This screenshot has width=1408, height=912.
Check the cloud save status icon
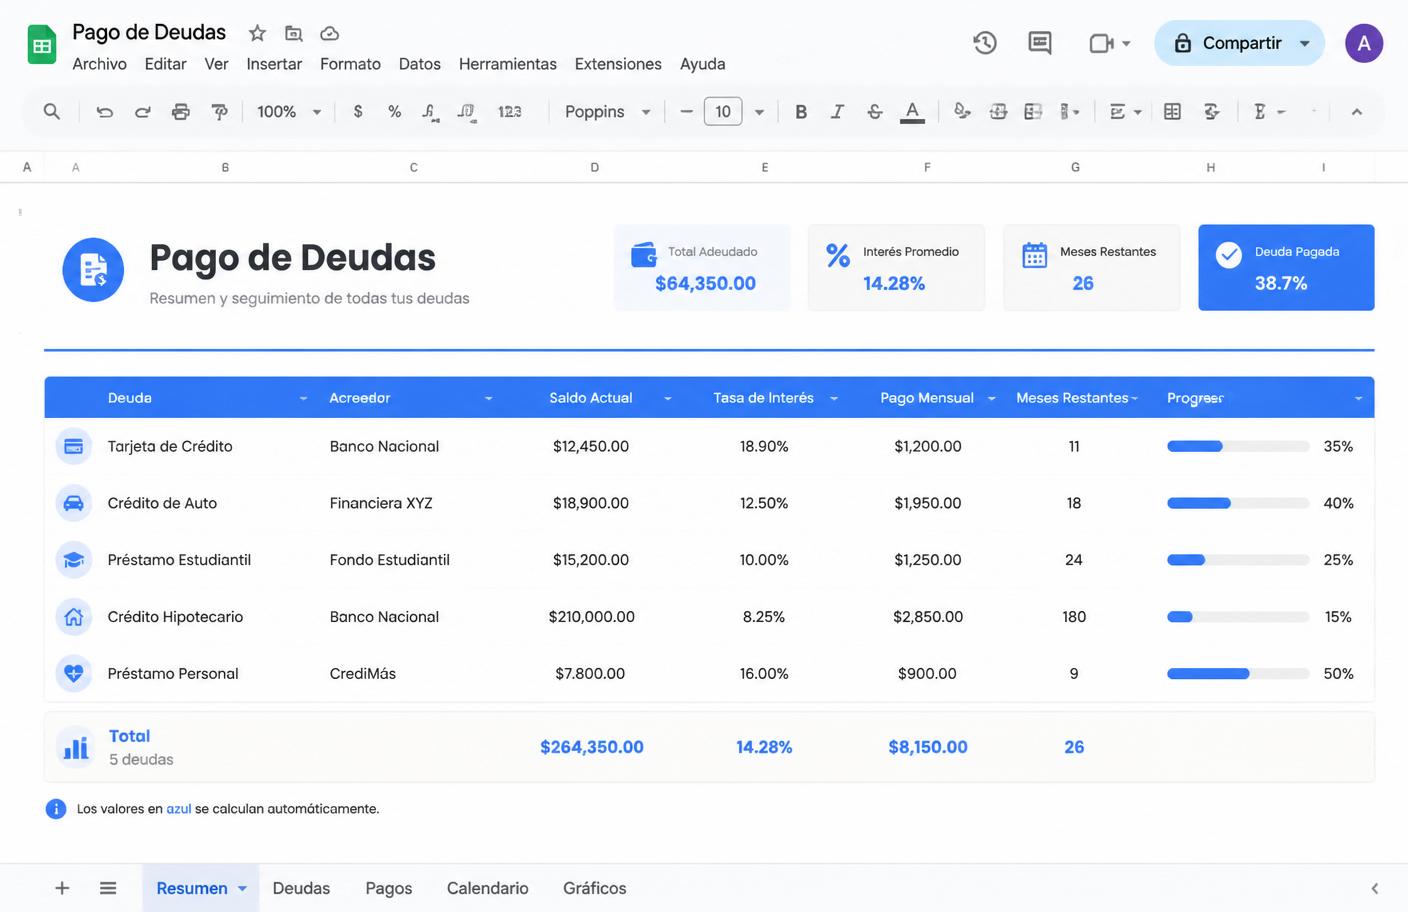(x=329, y=33)
